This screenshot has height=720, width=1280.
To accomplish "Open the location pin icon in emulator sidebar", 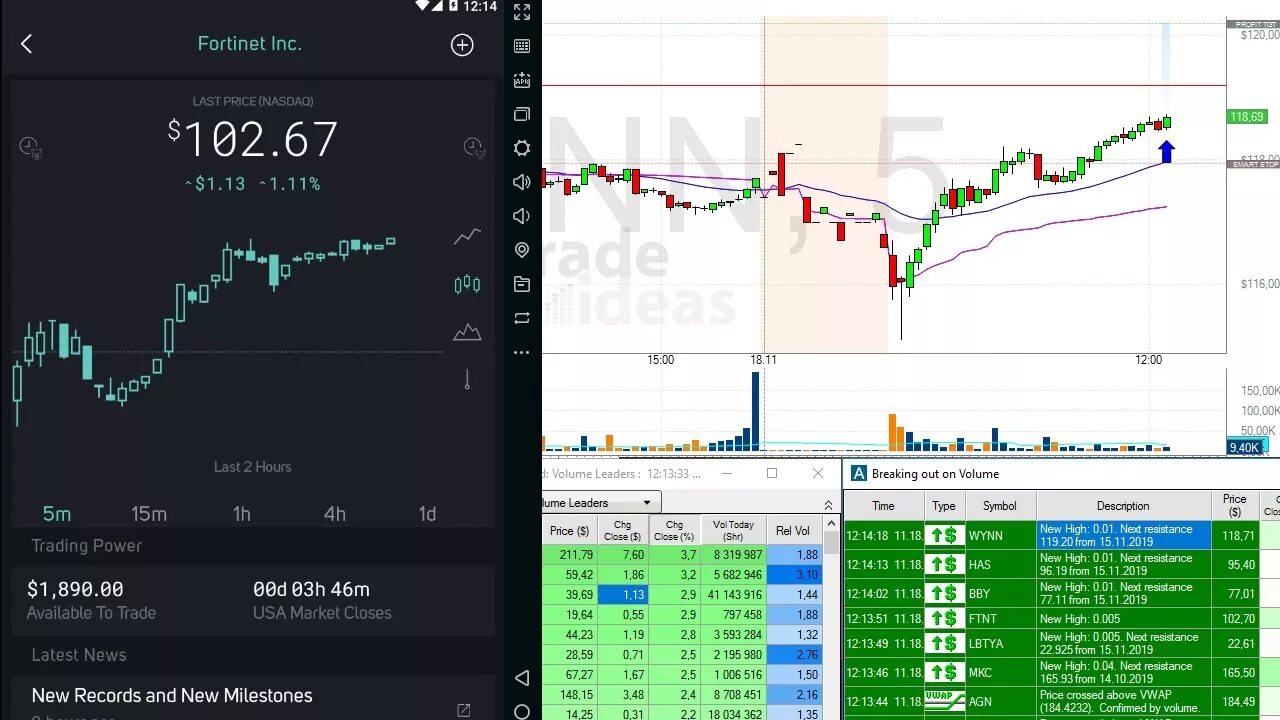I will coord(522,250).
